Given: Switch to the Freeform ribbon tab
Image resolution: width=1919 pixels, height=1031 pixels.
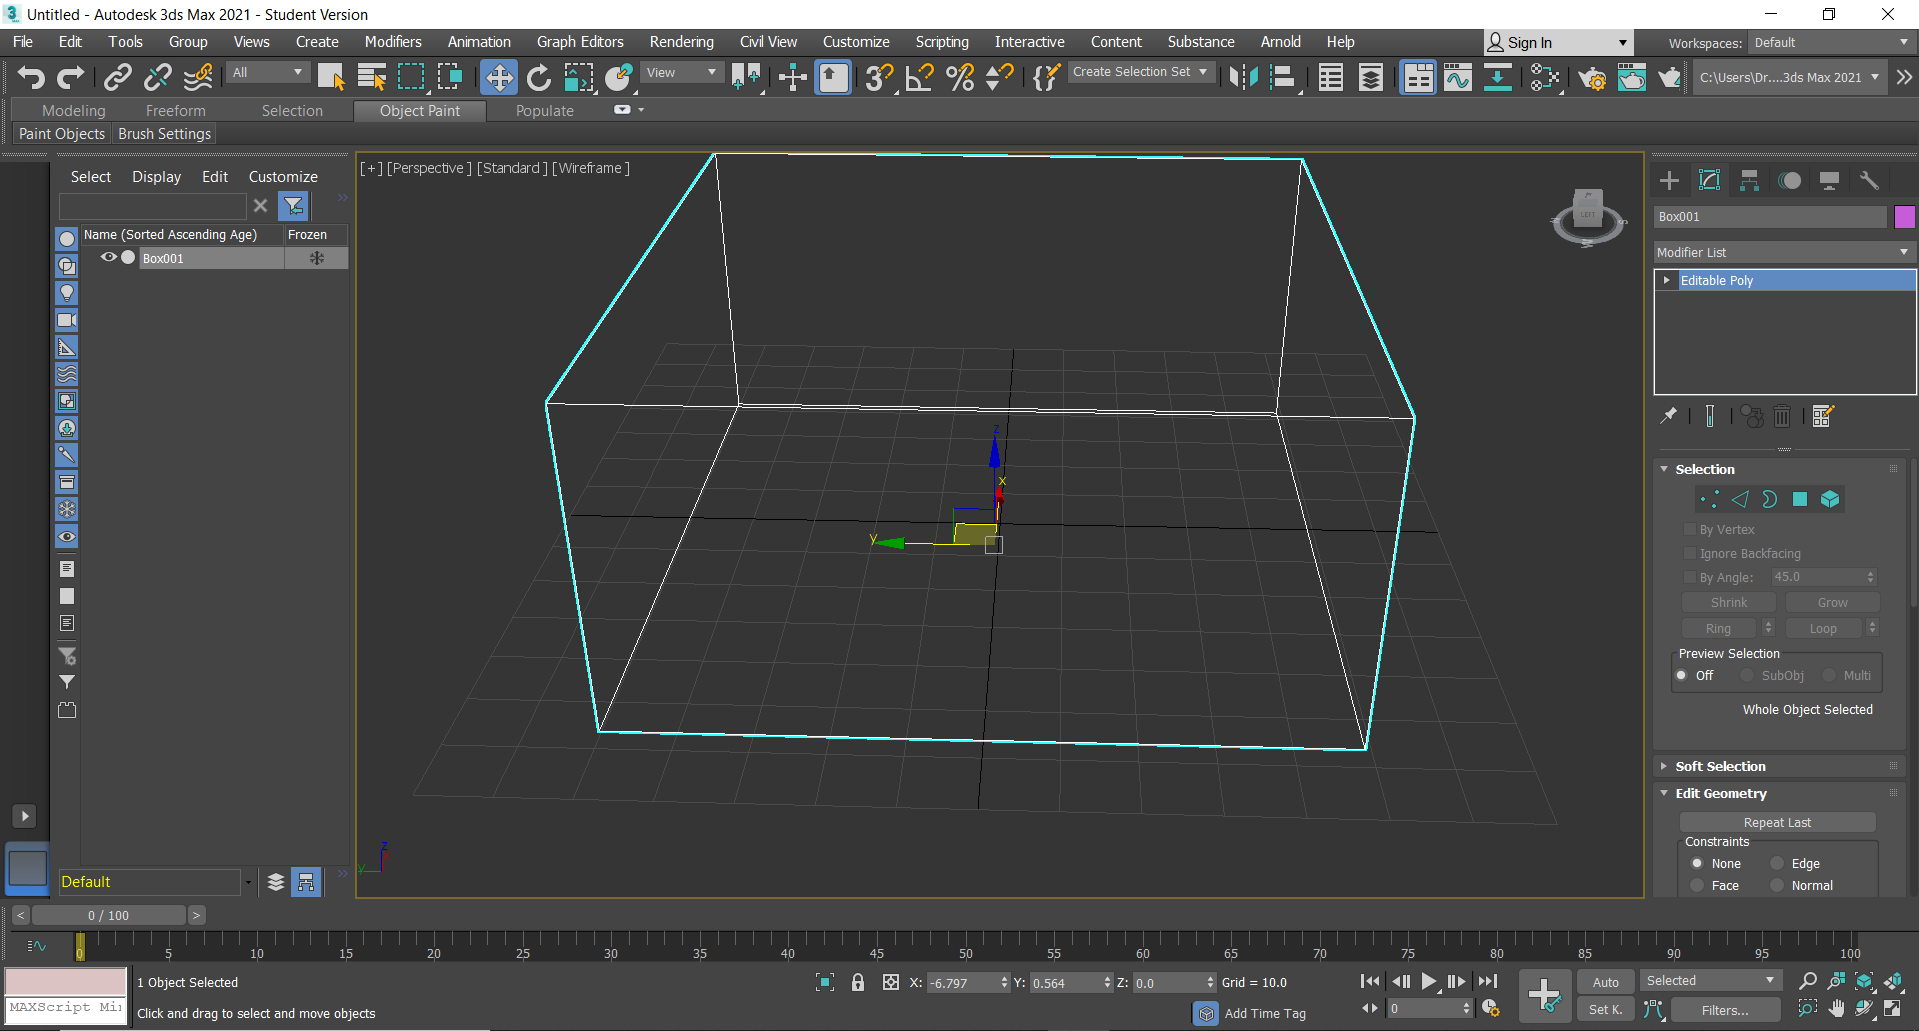Looking at the screenshot, I should pyautogui.click(x=175, y=110).
